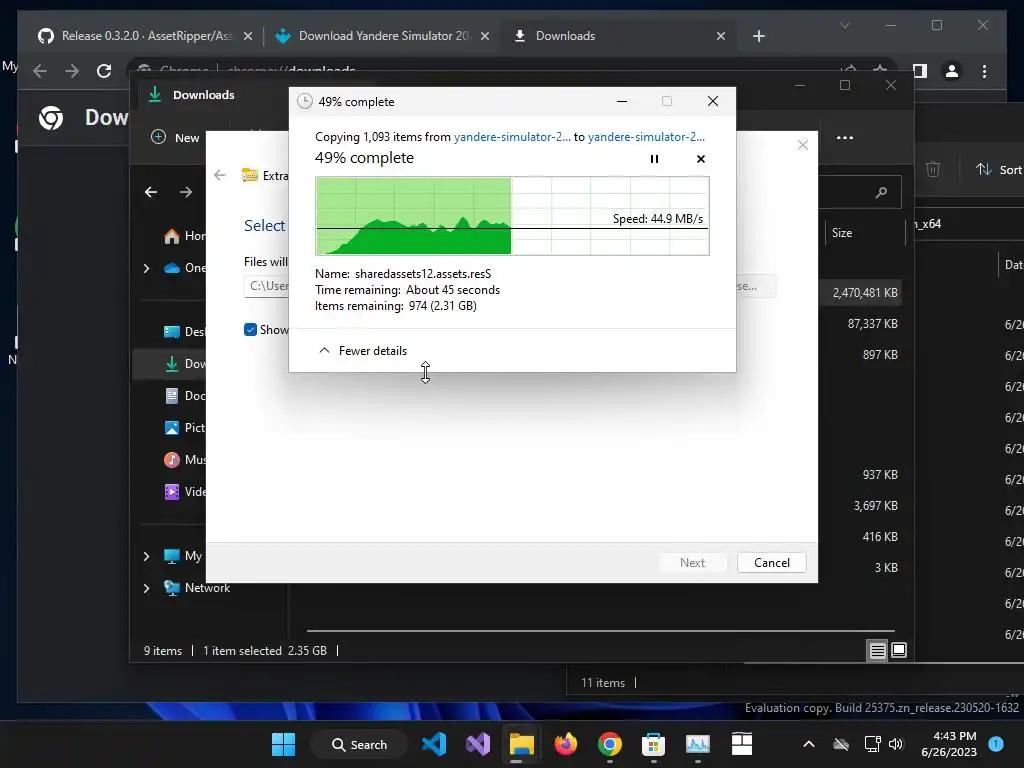Switch to large thumbnails view layout
Screen dimensions: 1024x768
(x=899, y=650)
